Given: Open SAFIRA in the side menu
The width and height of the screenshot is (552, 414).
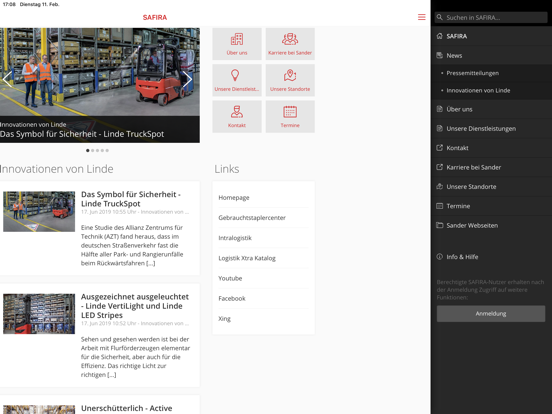Looking at the screenshot, I should (x=491, y=36).
